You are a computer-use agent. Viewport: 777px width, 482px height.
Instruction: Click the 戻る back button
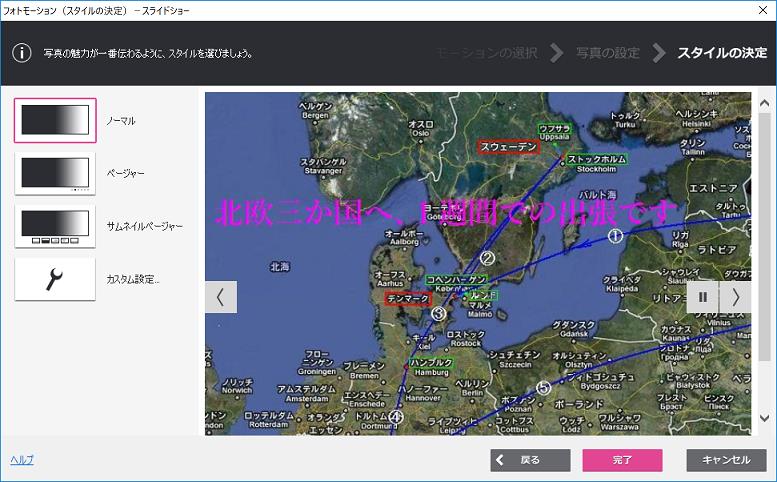pos(530,460)
